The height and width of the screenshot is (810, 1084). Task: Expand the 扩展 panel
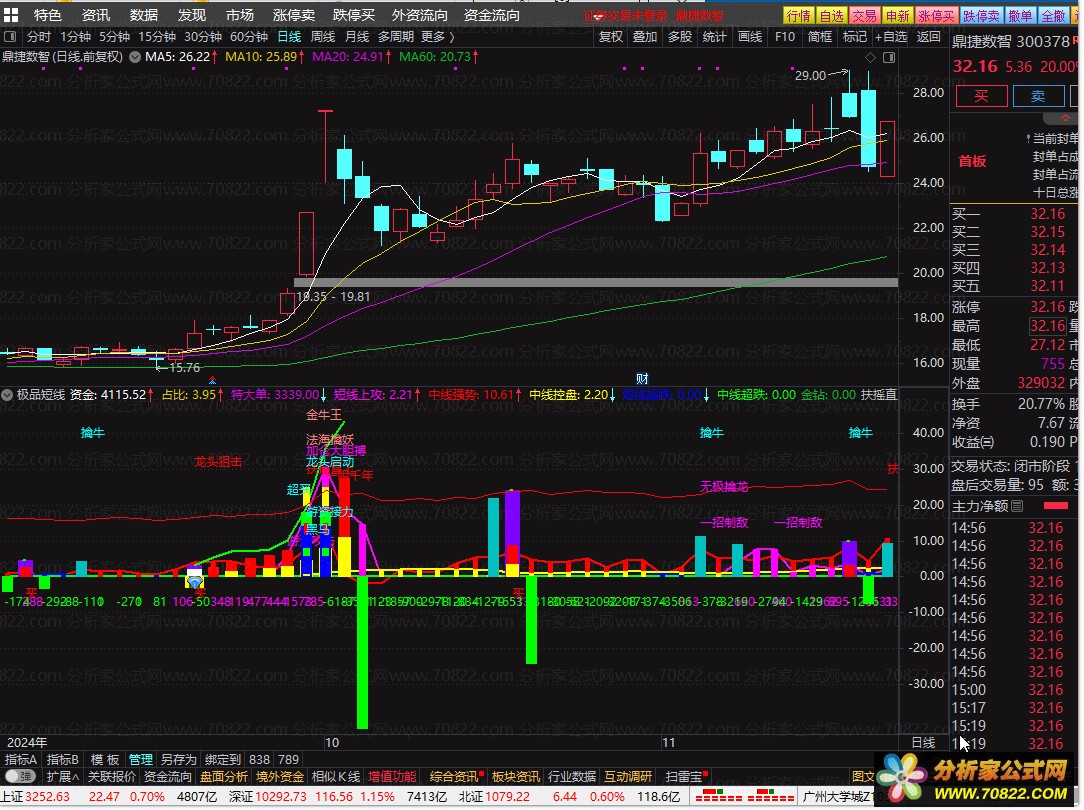click(62, 777)
